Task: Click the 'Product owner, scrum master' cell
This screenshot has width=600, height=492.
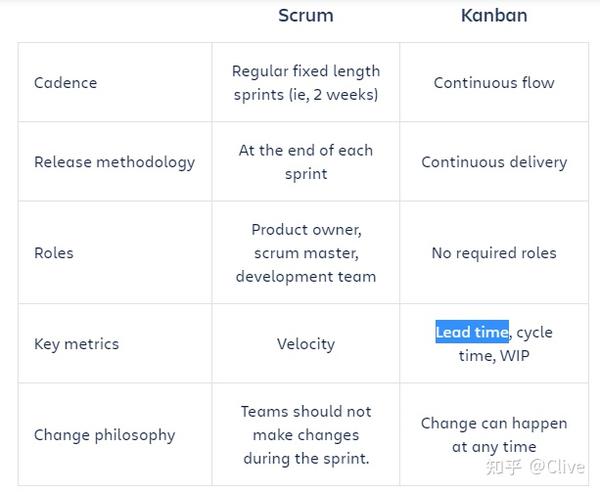Action: 305,253
